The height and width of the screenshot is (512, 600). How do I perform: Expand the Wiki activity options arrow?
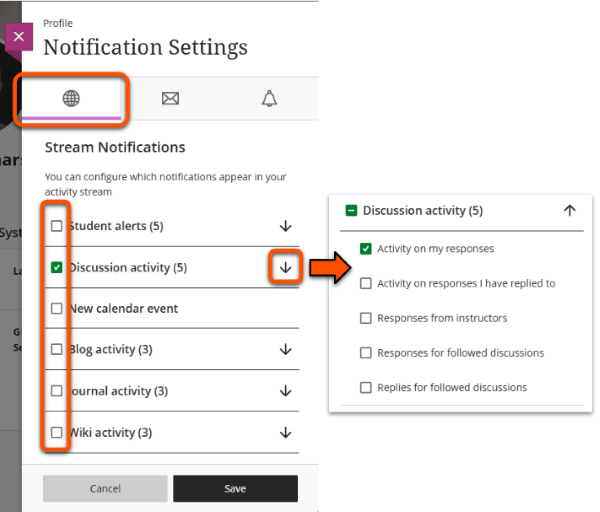pos(285,432)
